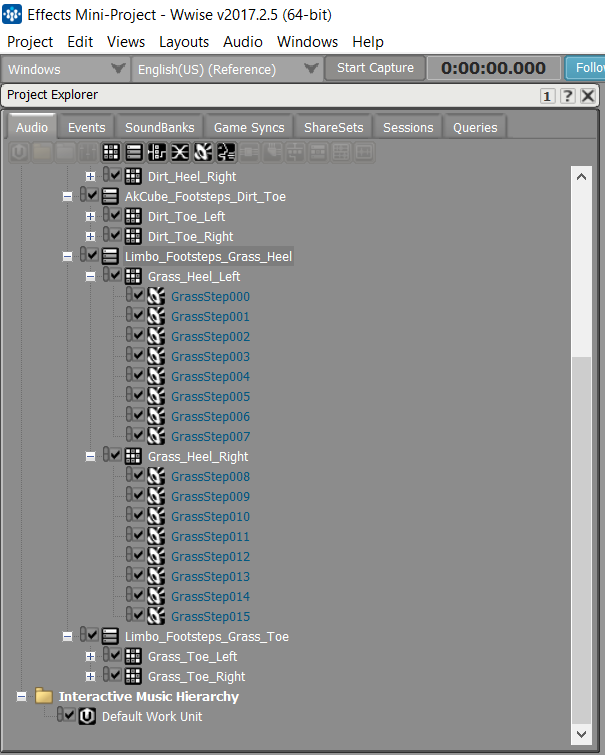Select the GrassStep015 sound icon

pos(156,616)
